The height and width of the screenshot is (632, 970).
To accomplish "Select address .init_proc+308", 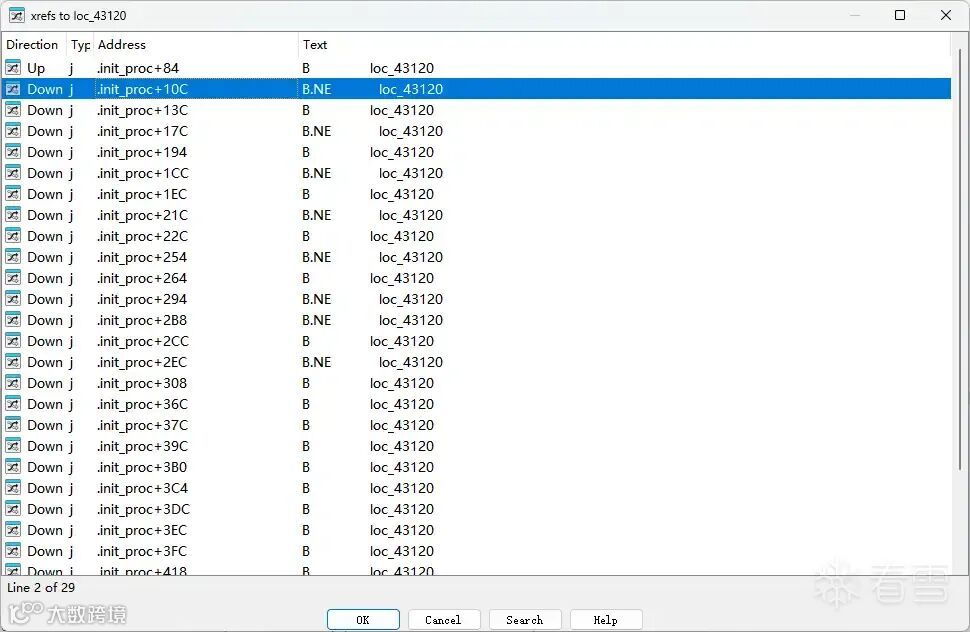I will point(141,383).
